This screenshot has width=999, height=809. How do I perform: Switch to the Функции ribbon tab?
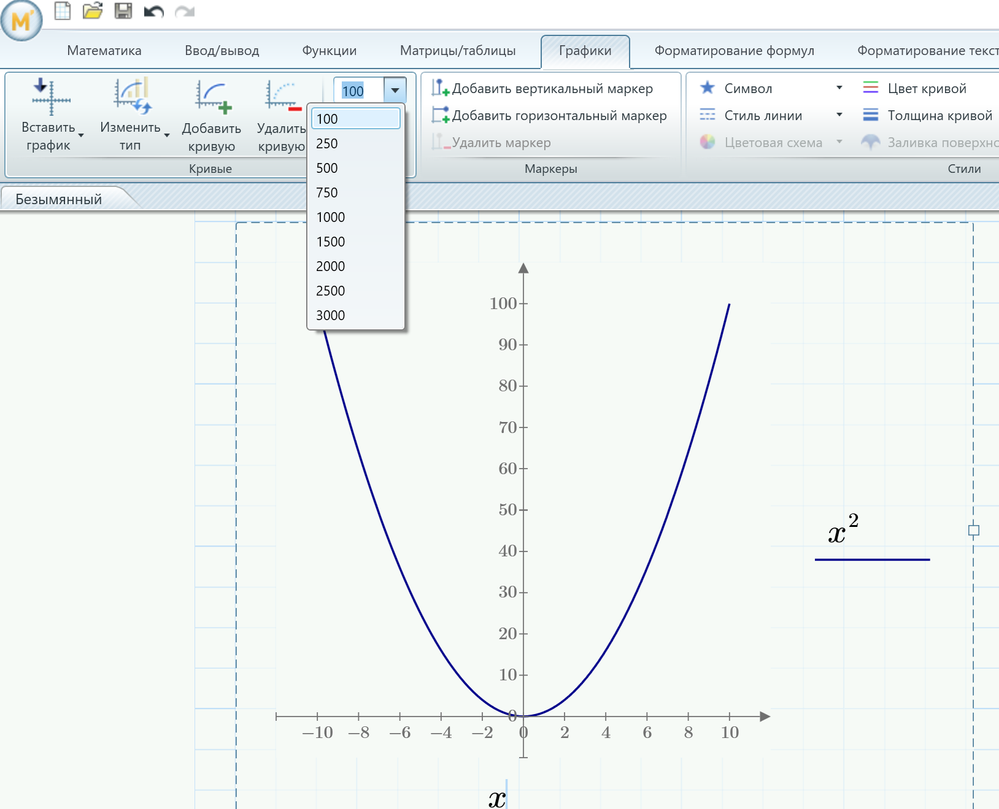point(329,51)
